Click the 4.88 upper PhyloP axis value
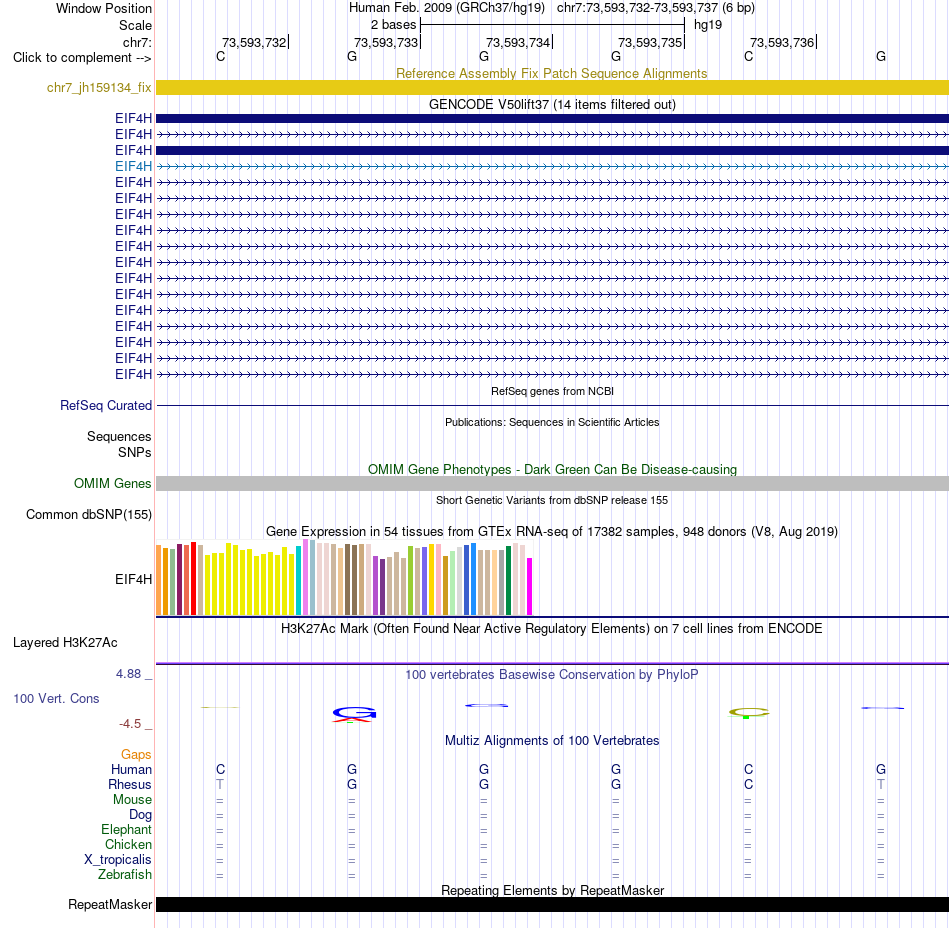 128,674
